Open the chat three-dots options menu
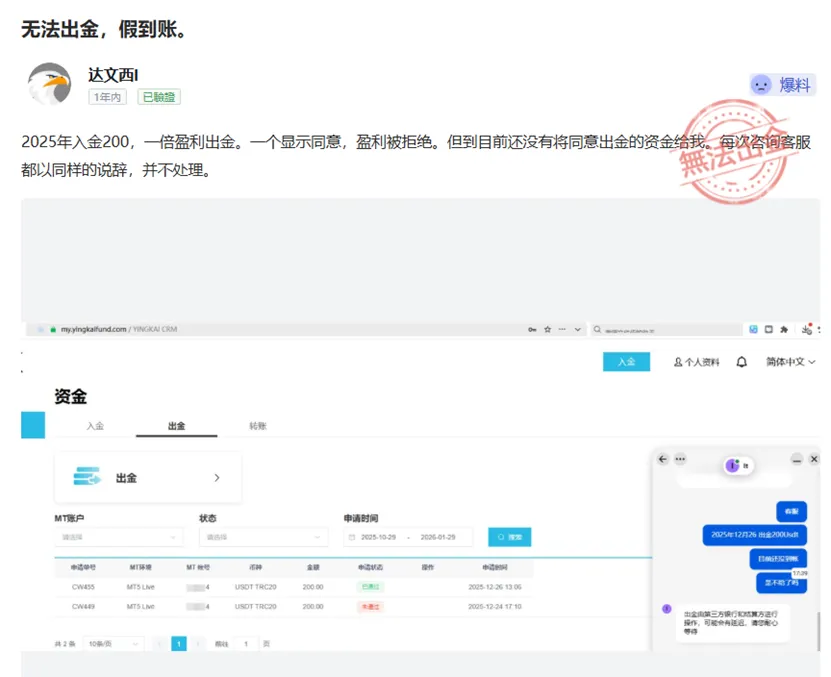831x677 pixels. [680, 459]
